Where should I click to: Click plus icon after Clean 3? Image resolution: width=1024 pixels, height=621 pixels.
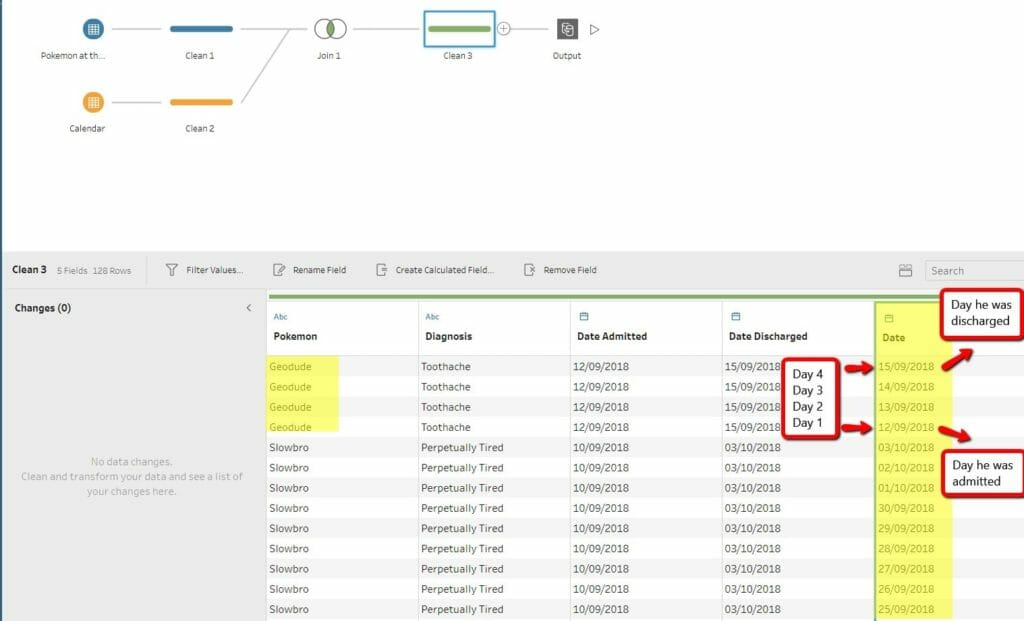tap(504, 29)
